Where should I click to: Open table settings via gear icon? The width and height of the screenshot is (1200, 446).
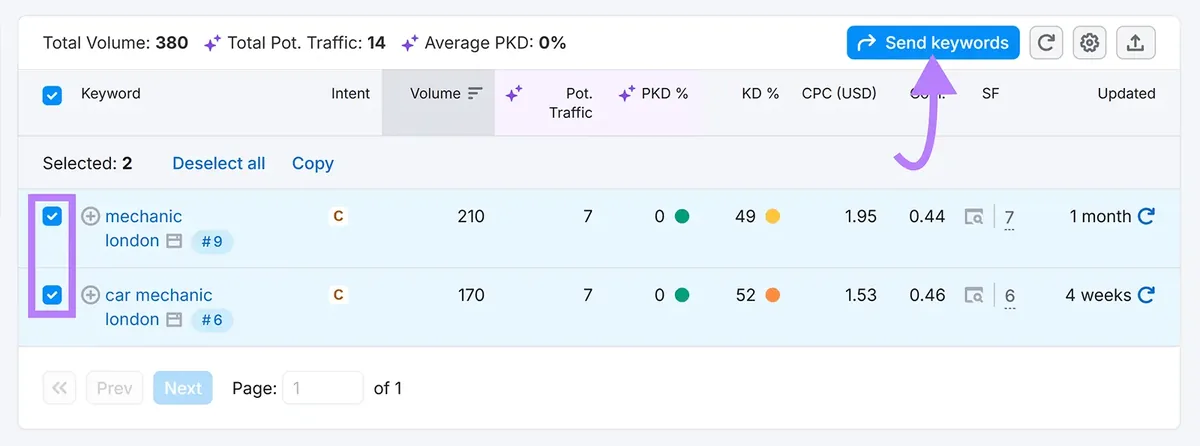pos(1090,43)
